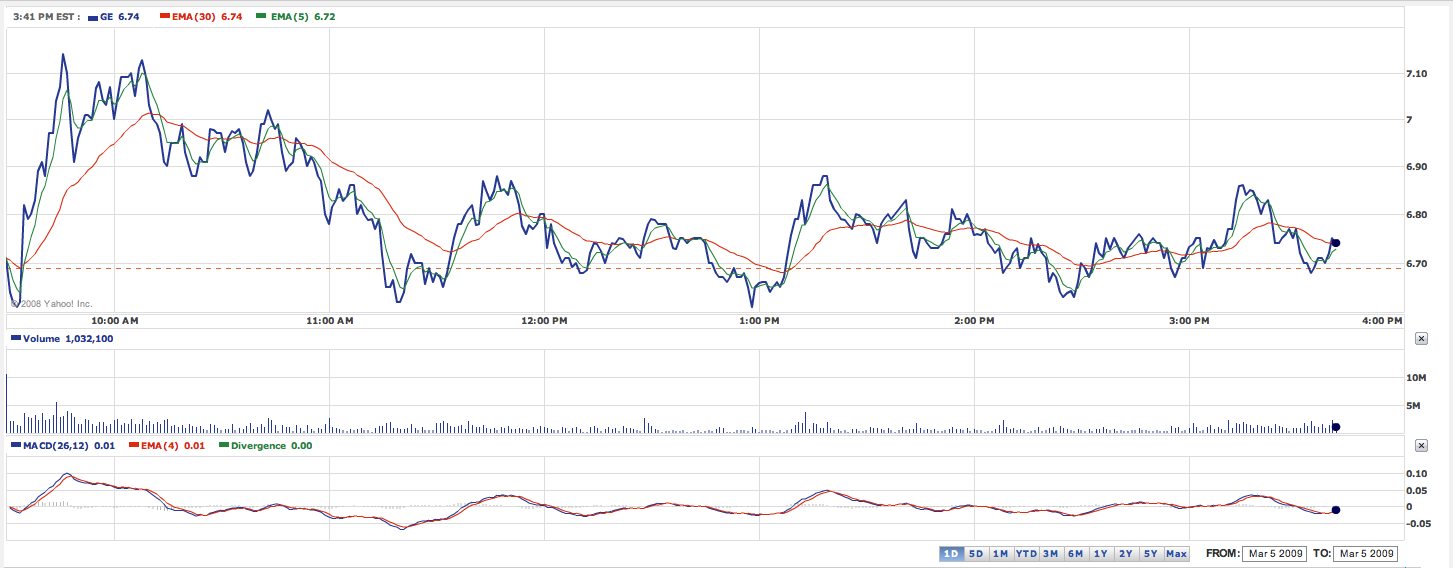This screenshot has height=568, width=1453.
Task: Click the green EMA(5) legend color marker
Action: (262, 17)
